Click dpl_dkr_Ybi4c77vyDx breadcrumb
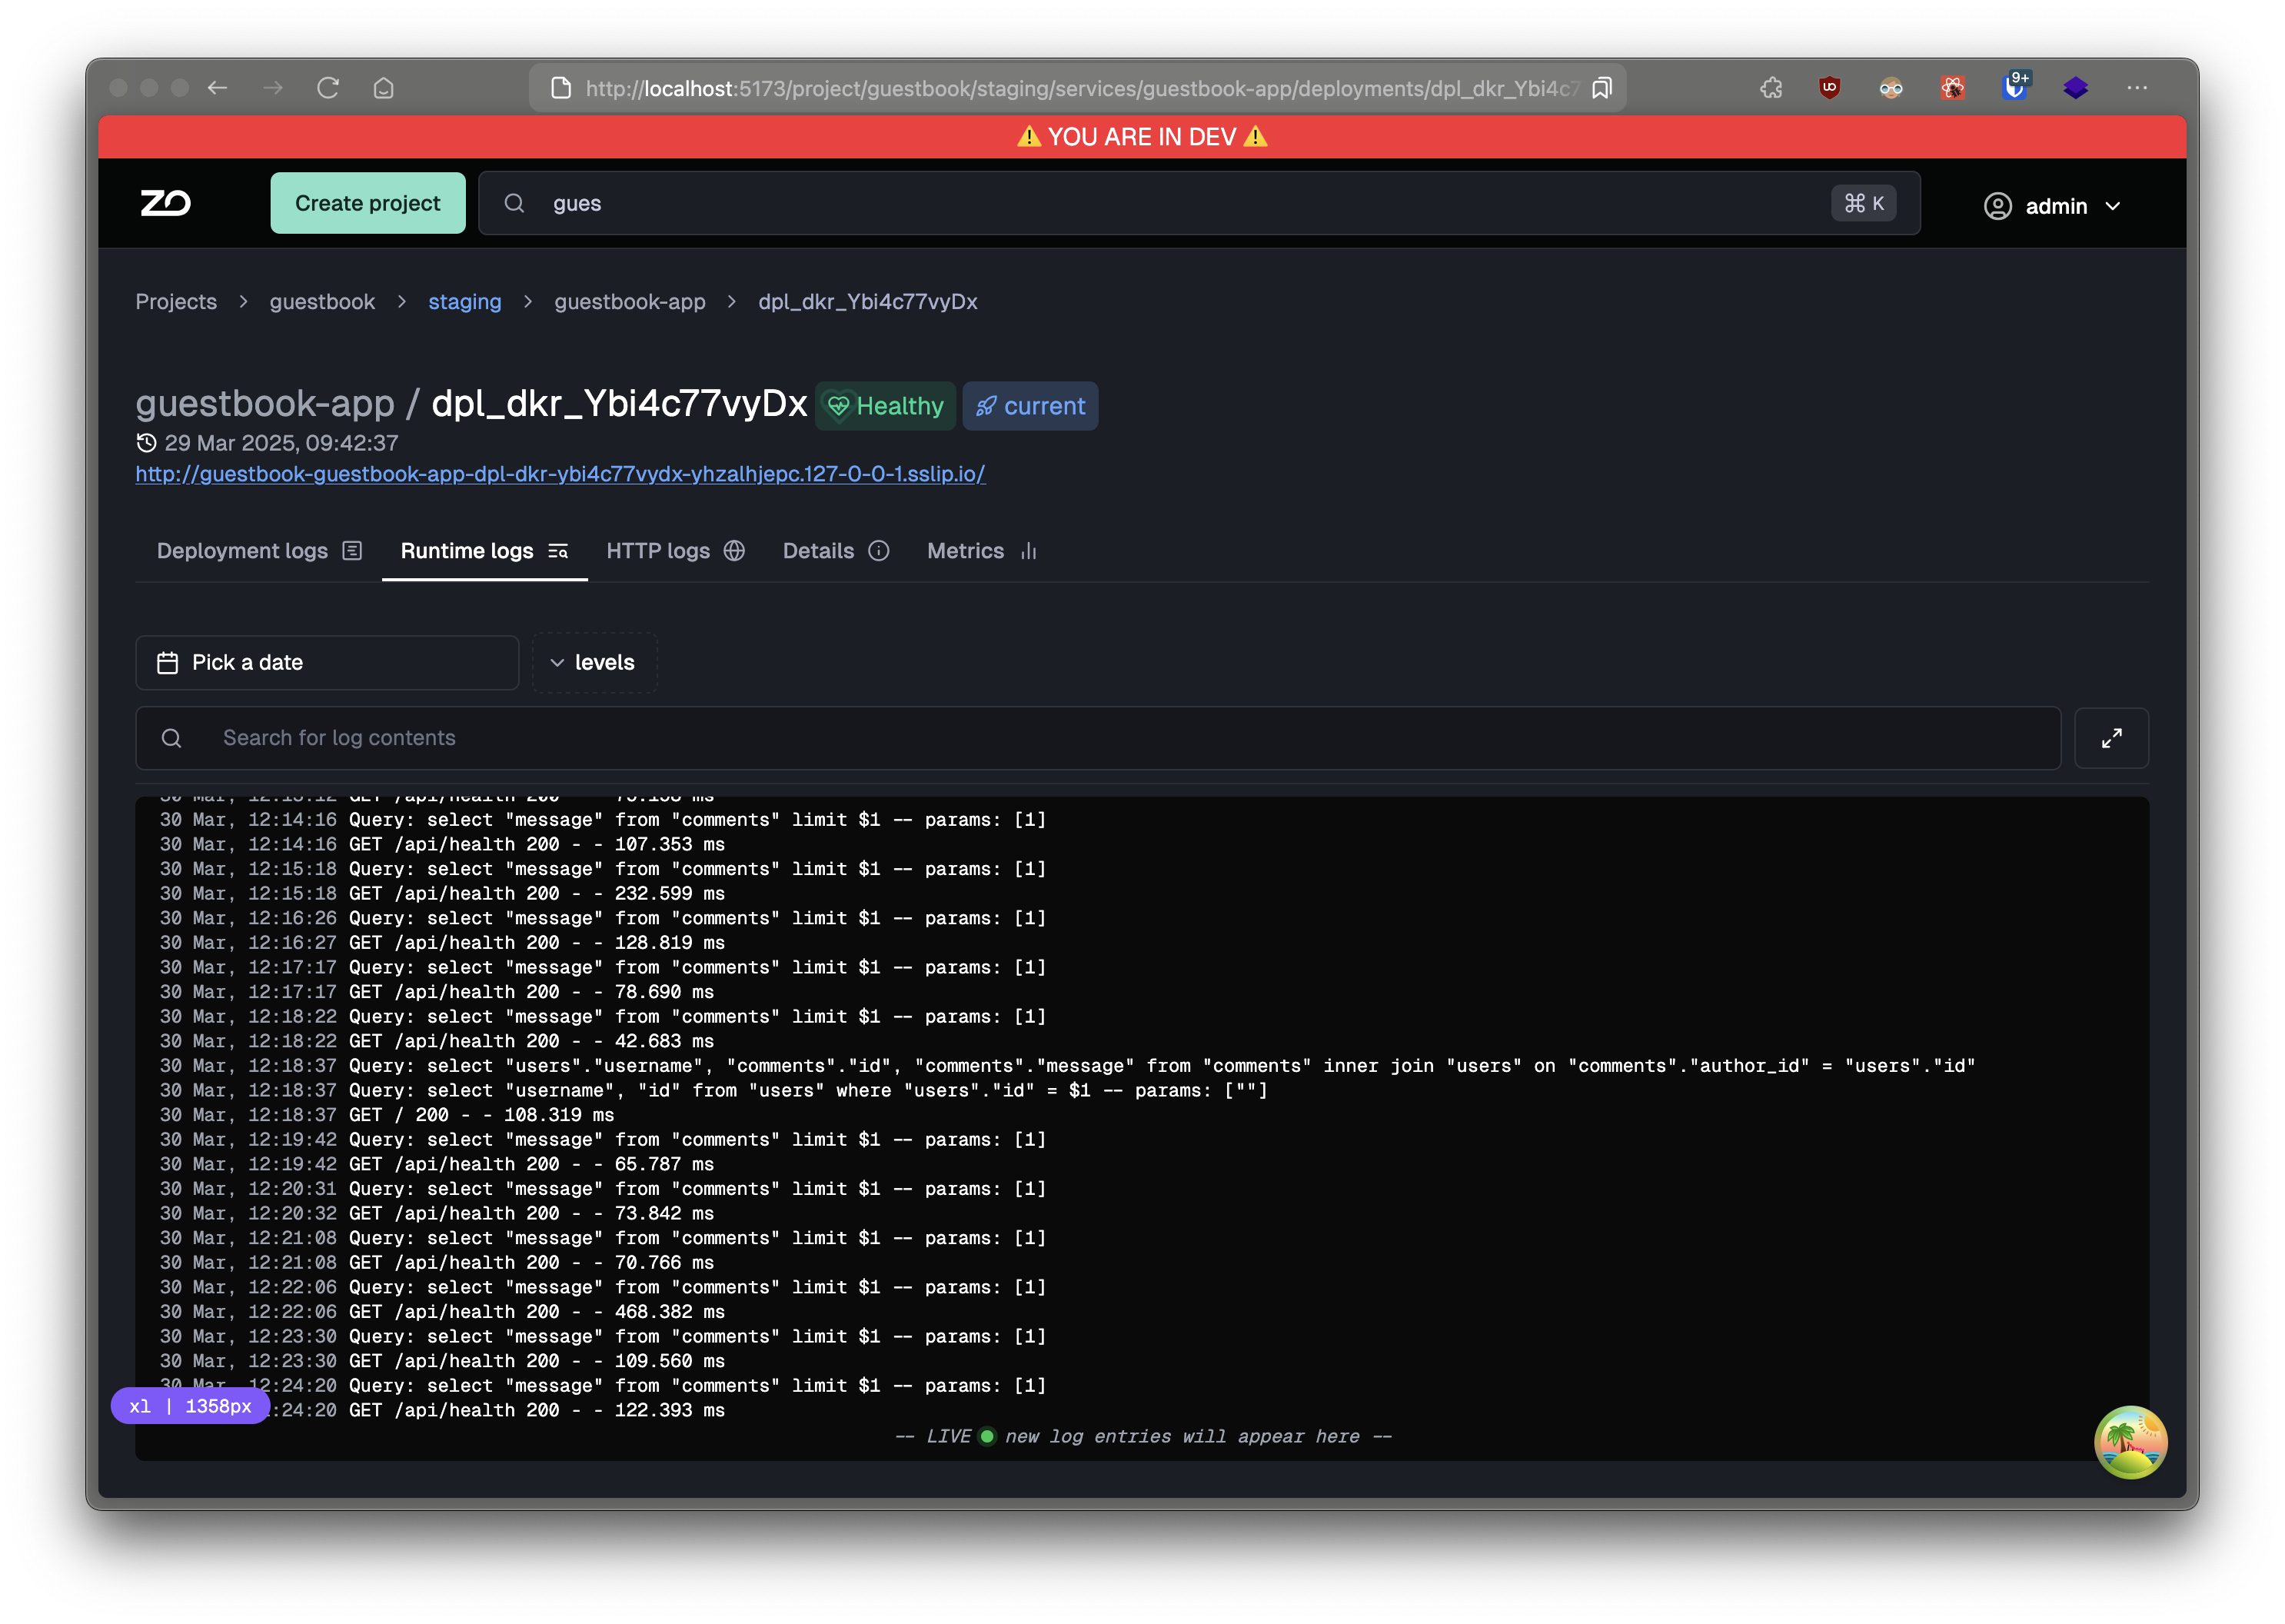Image resolution: width=2285 pixels, height=1624 pixels. pos(867,301)
